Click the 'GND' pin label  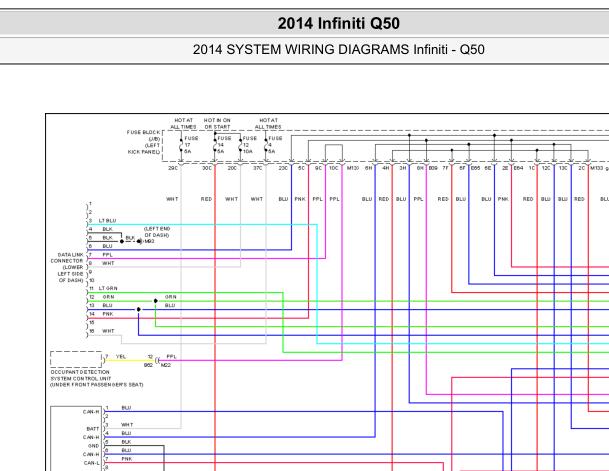pos(94,446)
